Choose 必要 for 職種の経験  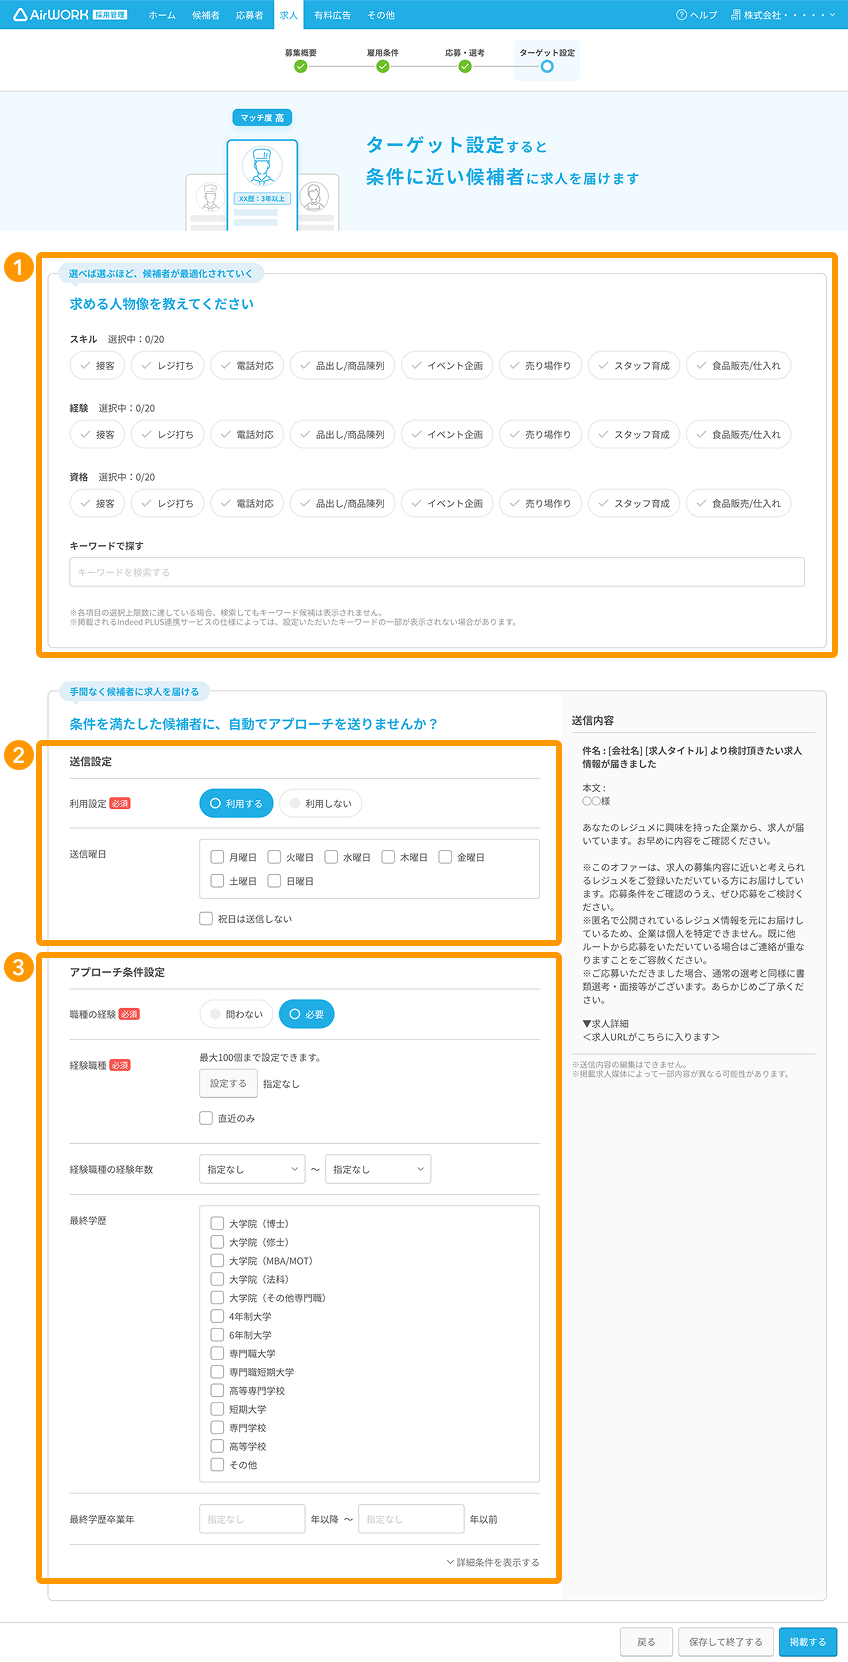coord(307,1014)
